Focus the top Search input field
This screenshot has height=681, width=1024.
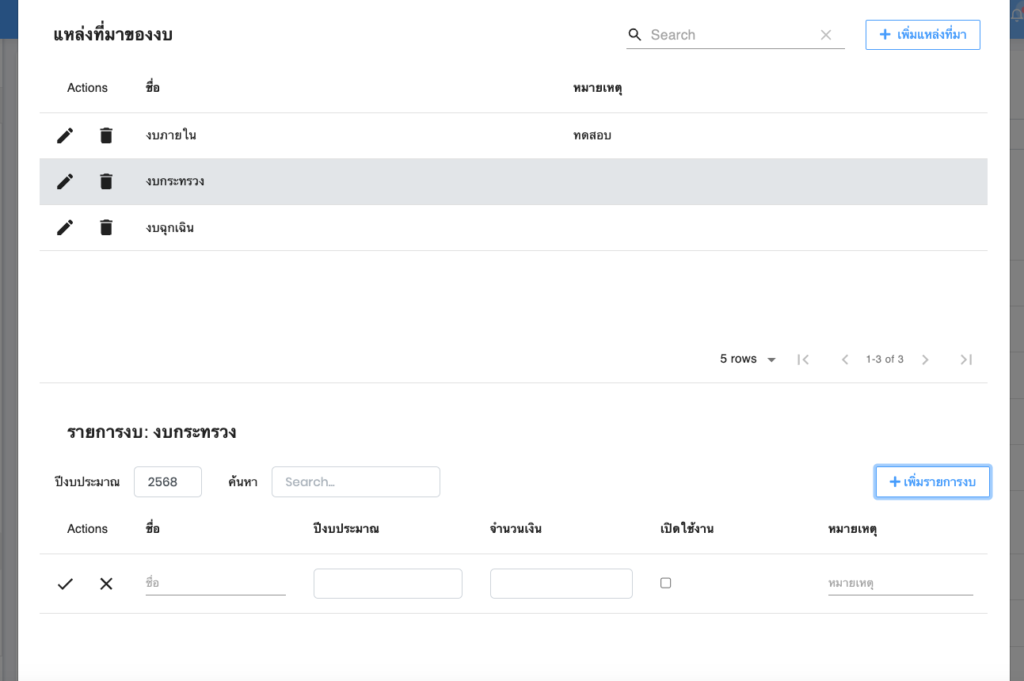732,35
